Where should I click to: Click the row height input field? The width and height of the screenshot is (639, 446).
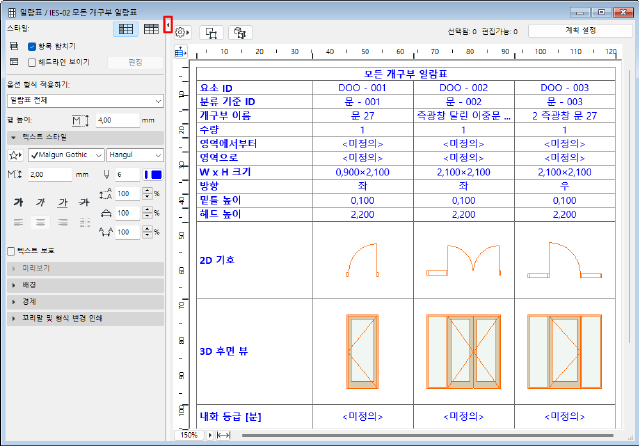click(x=116, y=120)
